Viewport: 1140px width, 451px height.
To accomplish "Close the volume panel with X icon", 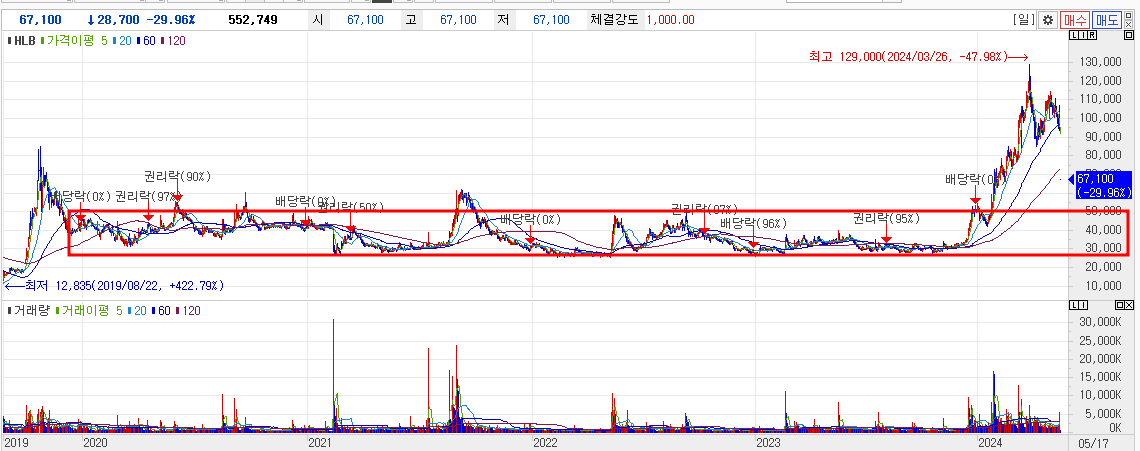I will pyautogui.click(x=1129, y=305).
